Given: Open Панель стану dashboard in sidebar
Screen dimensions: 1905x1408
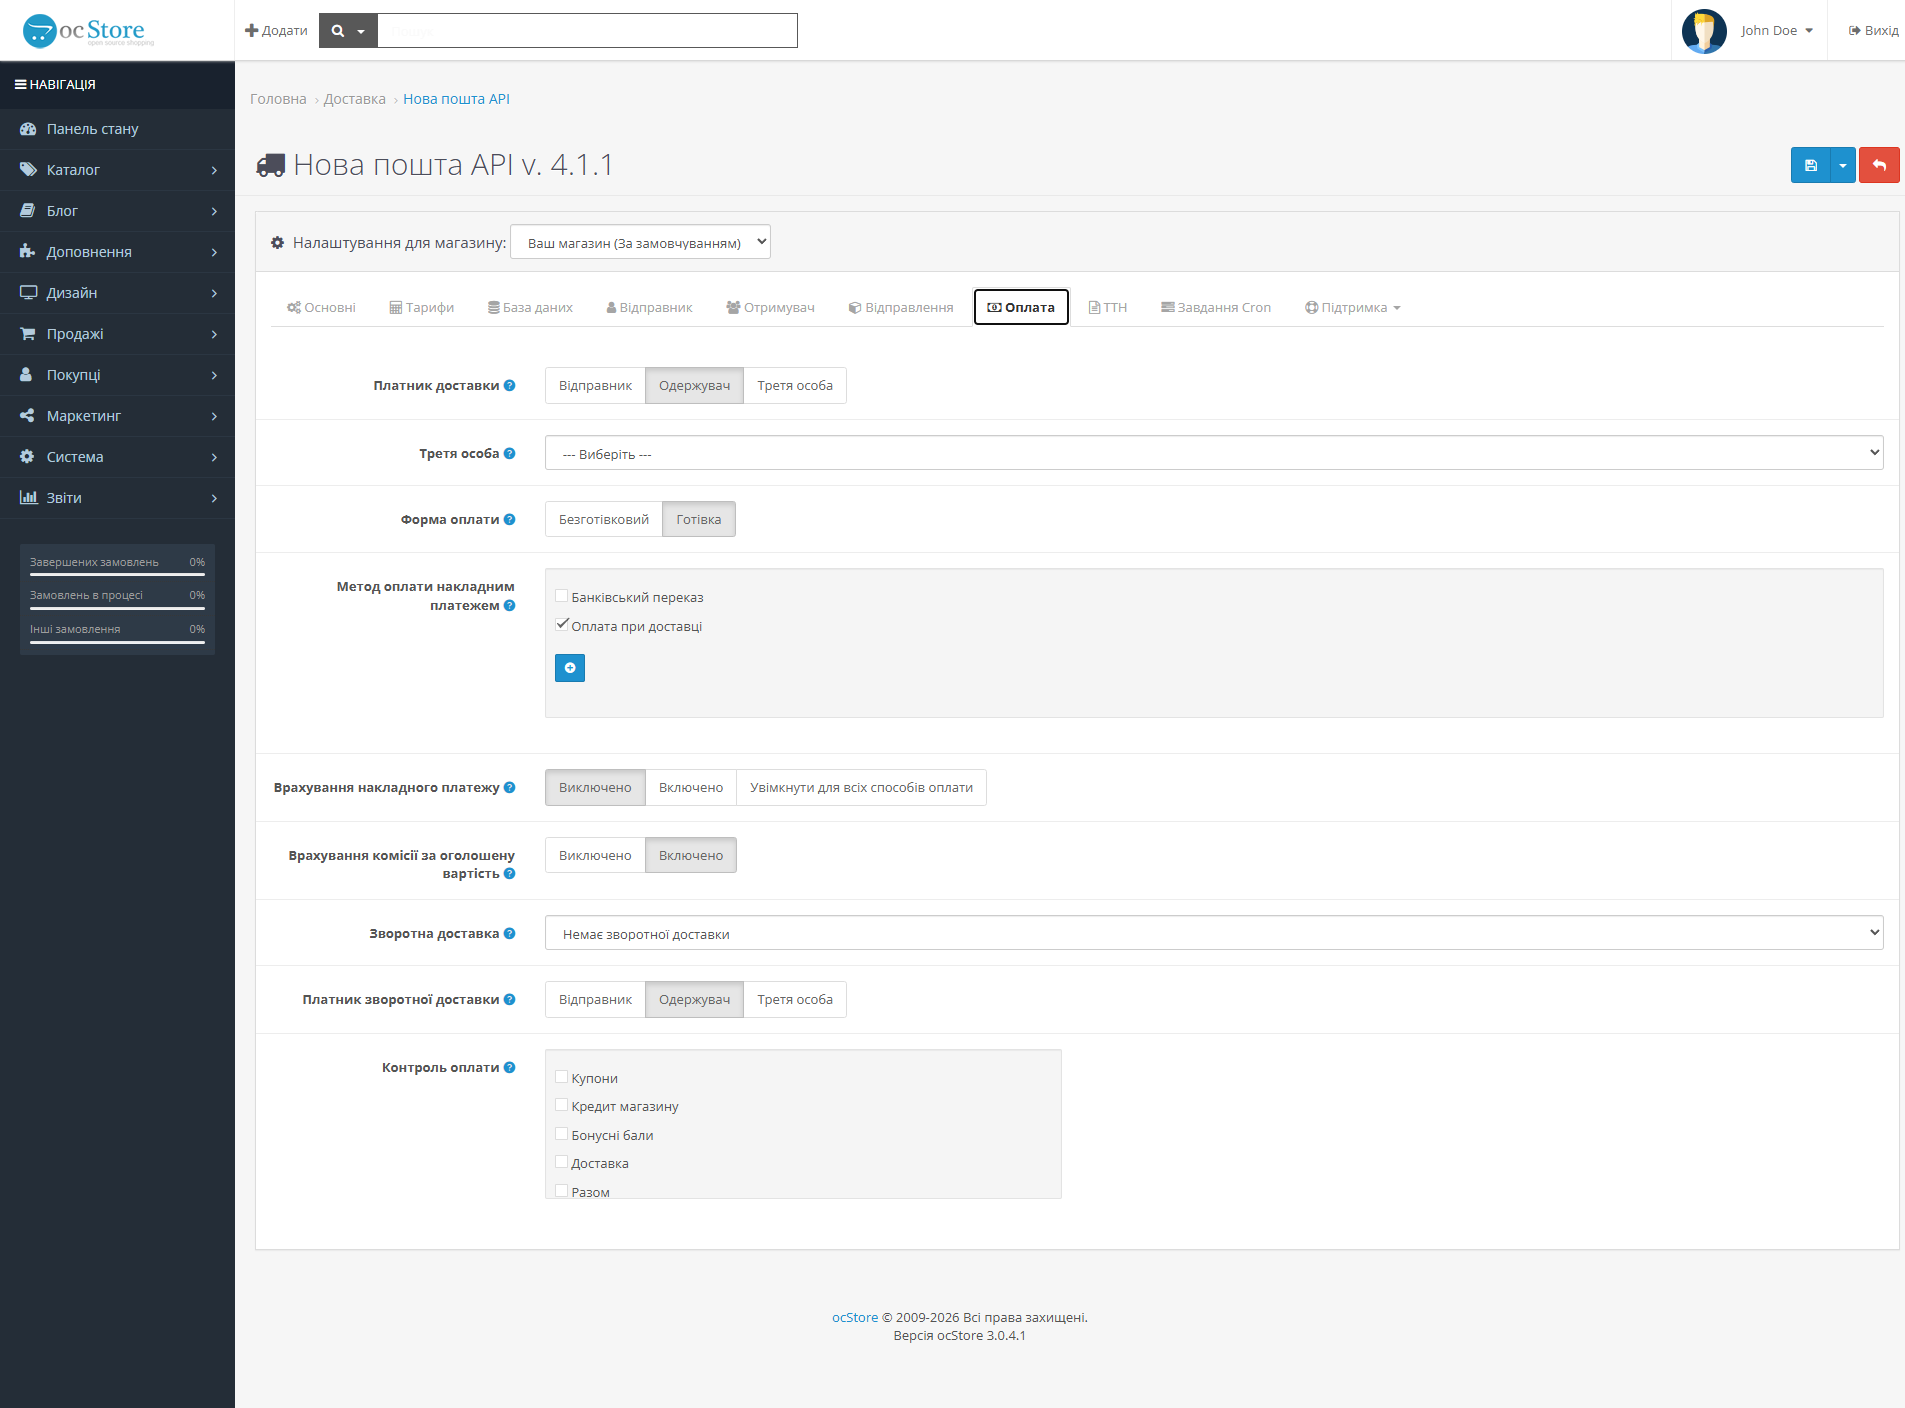Looking at the screenshot, I should pyautogui.click(x=117, y=129).
